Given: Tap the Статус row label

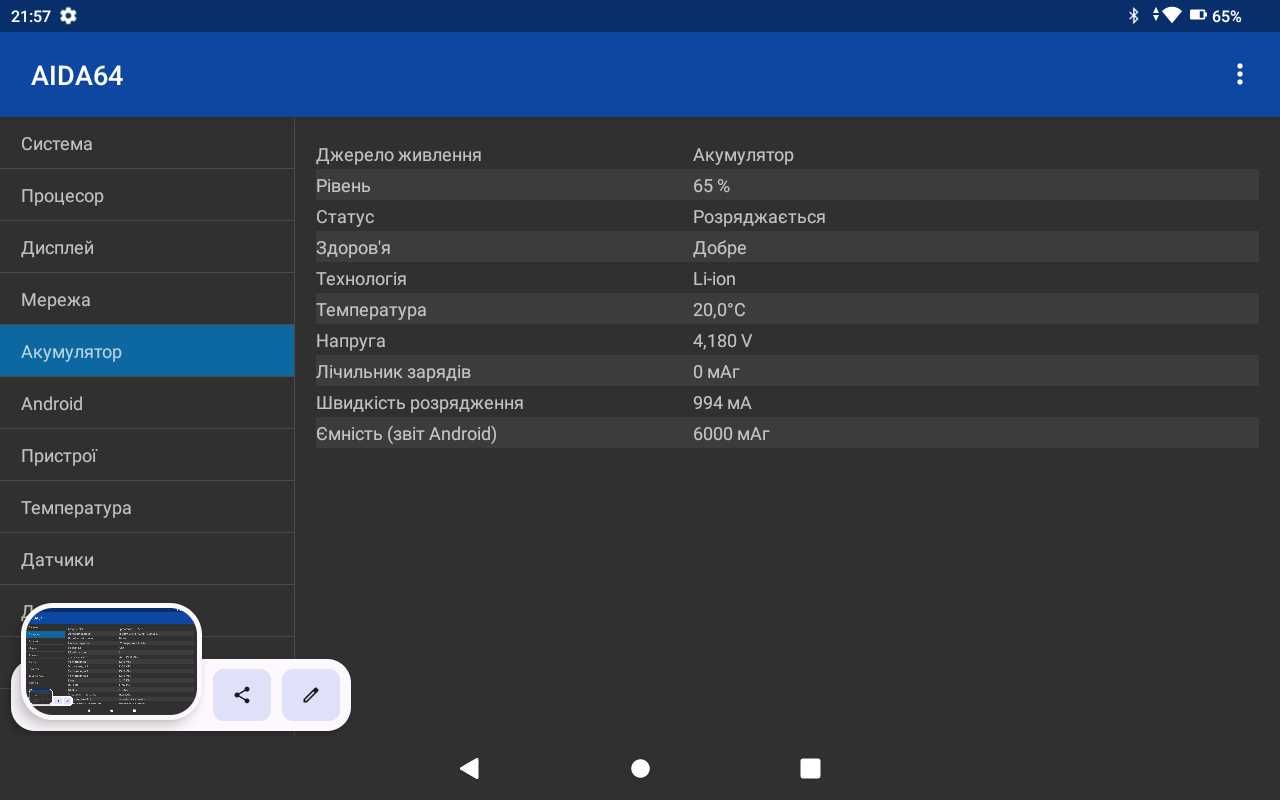Looking at the screenshot, I should [x=345, y=217].
